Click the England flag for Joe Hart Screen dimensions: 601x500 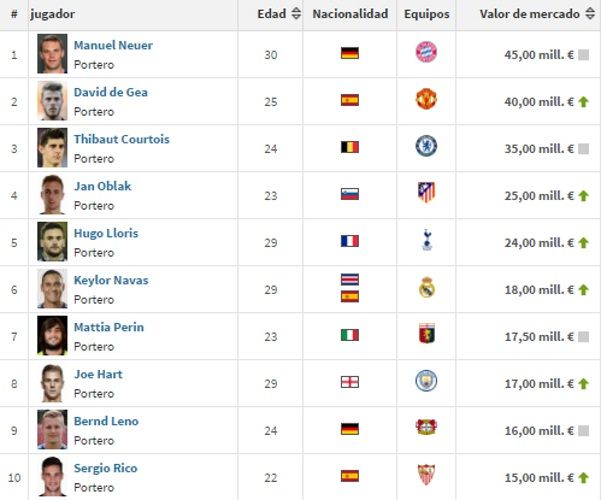(349, 381)
